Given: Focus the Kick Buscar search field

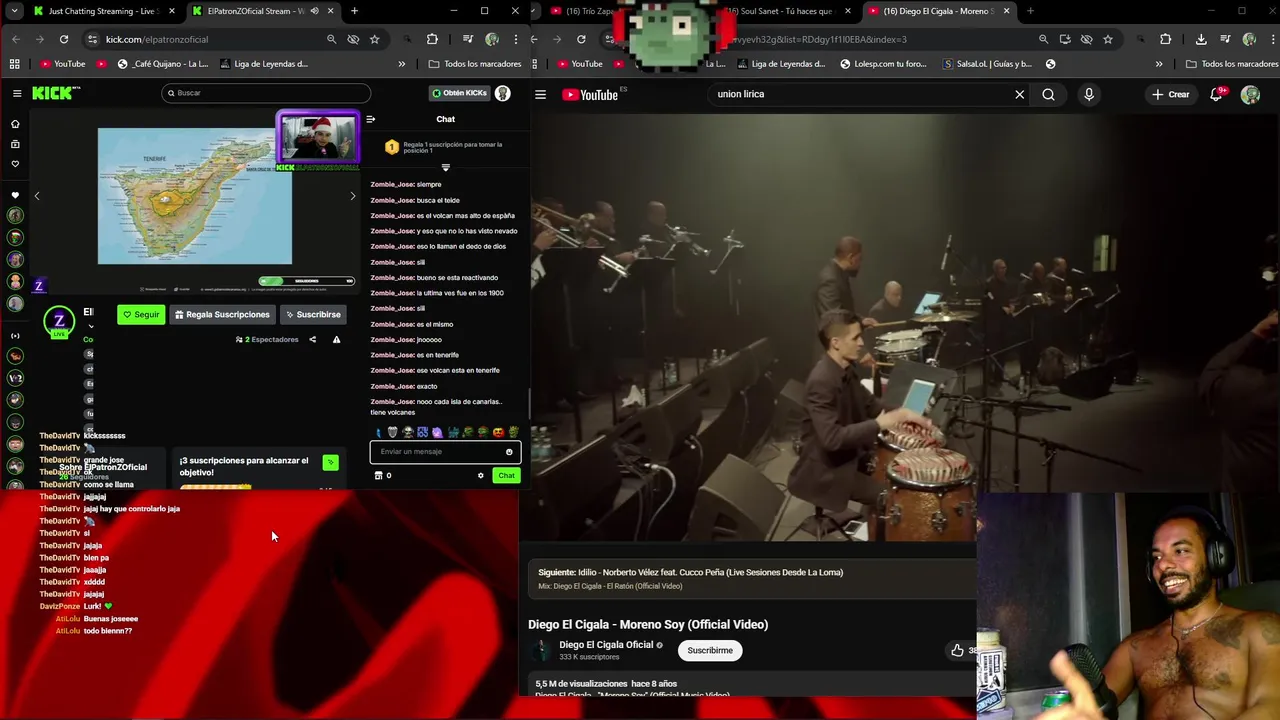Looking at the screenshot, I should (266, 93).
